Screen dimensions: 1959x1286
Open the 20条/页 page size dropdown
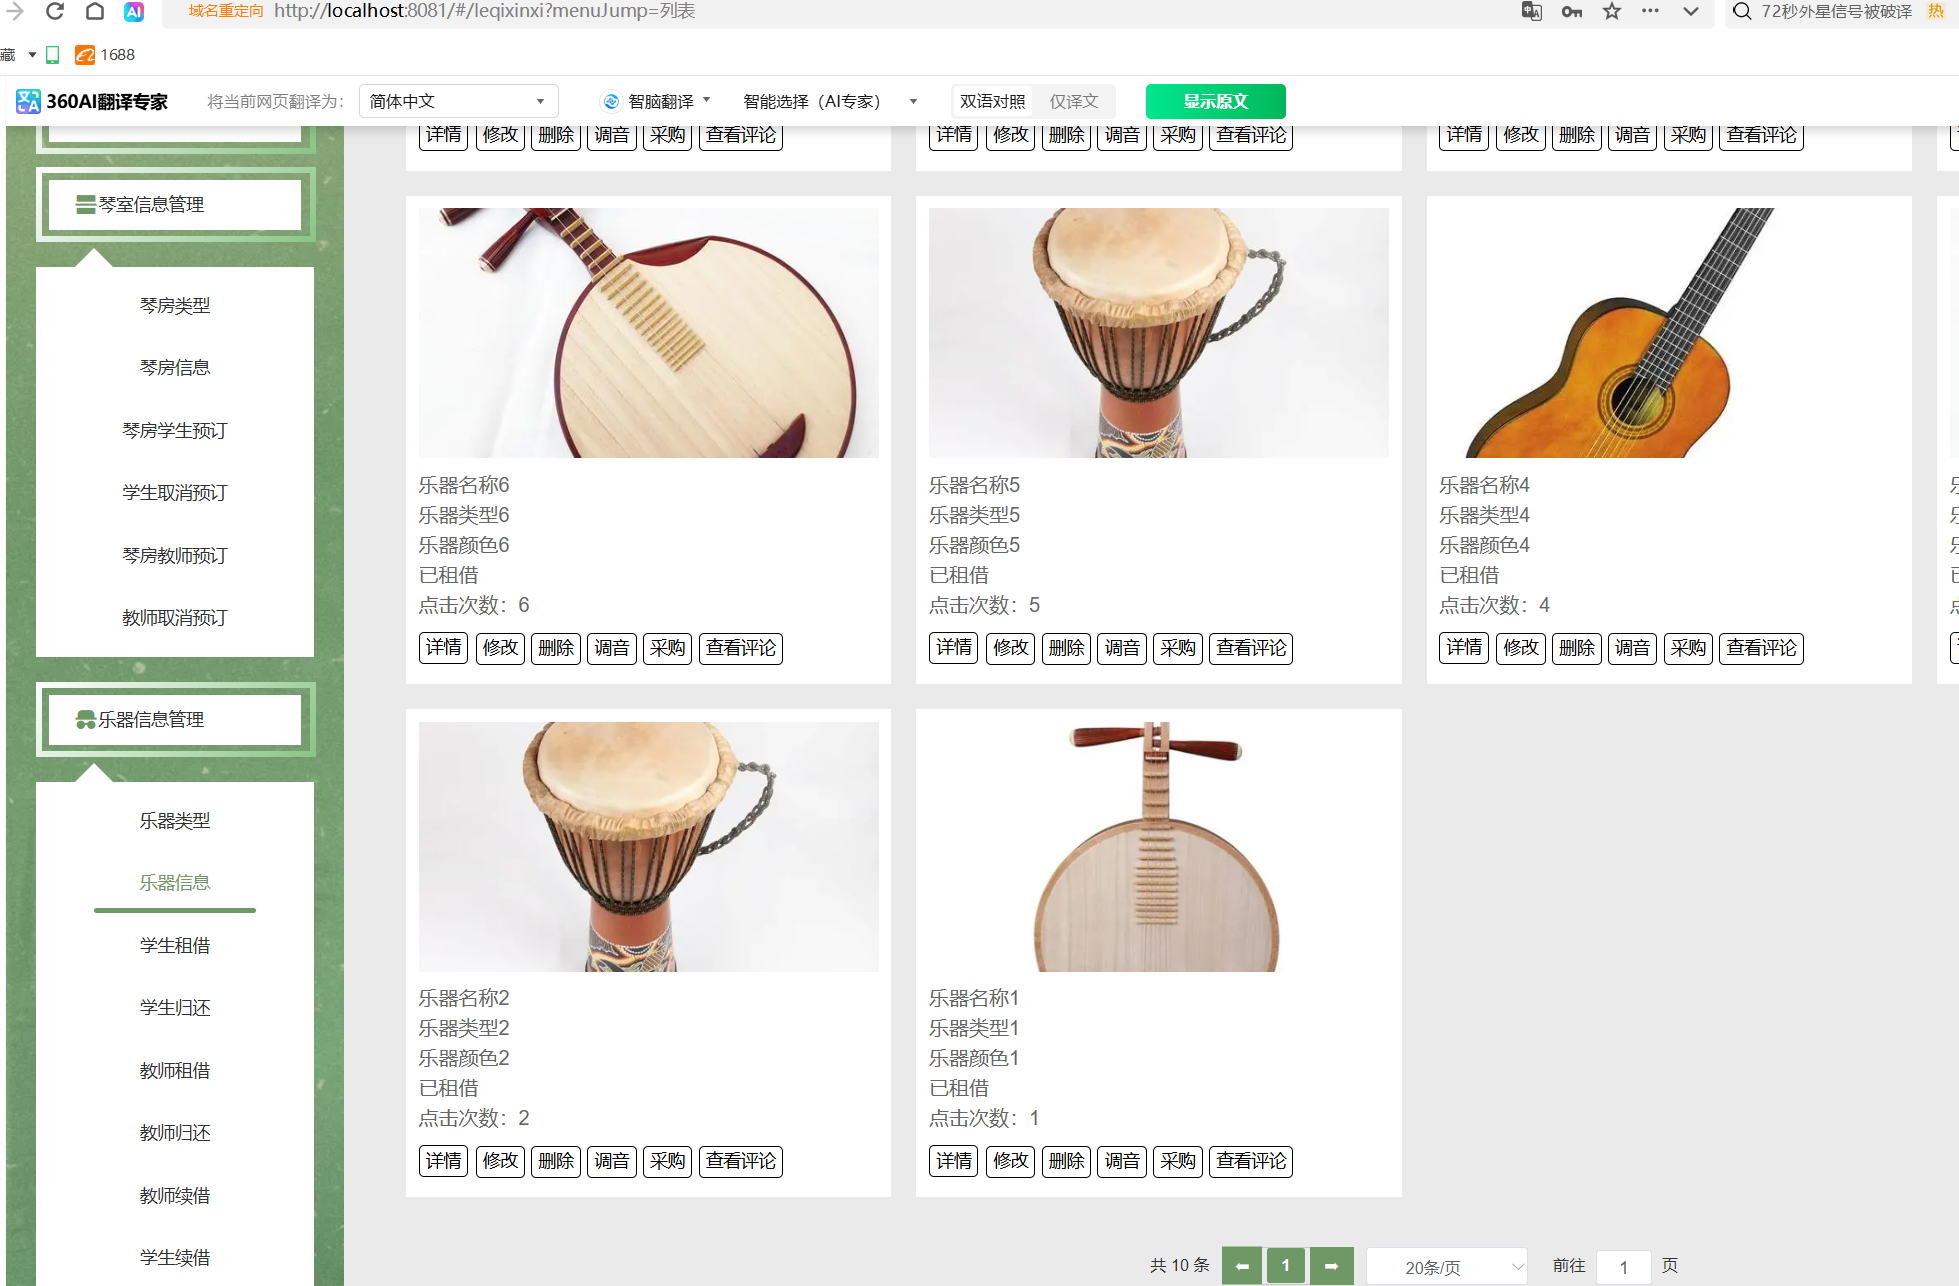point(1446,1267)
